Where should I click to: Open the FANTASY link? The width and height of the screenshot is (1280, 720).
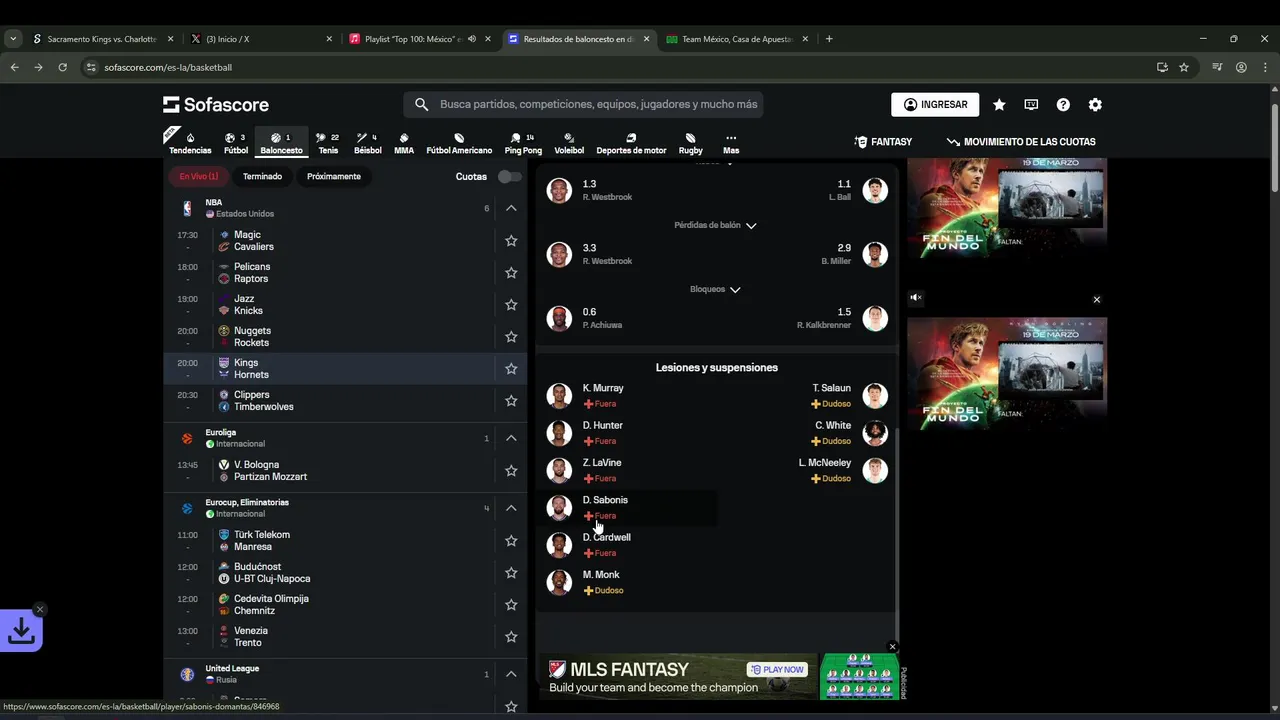tap(883, 142)
